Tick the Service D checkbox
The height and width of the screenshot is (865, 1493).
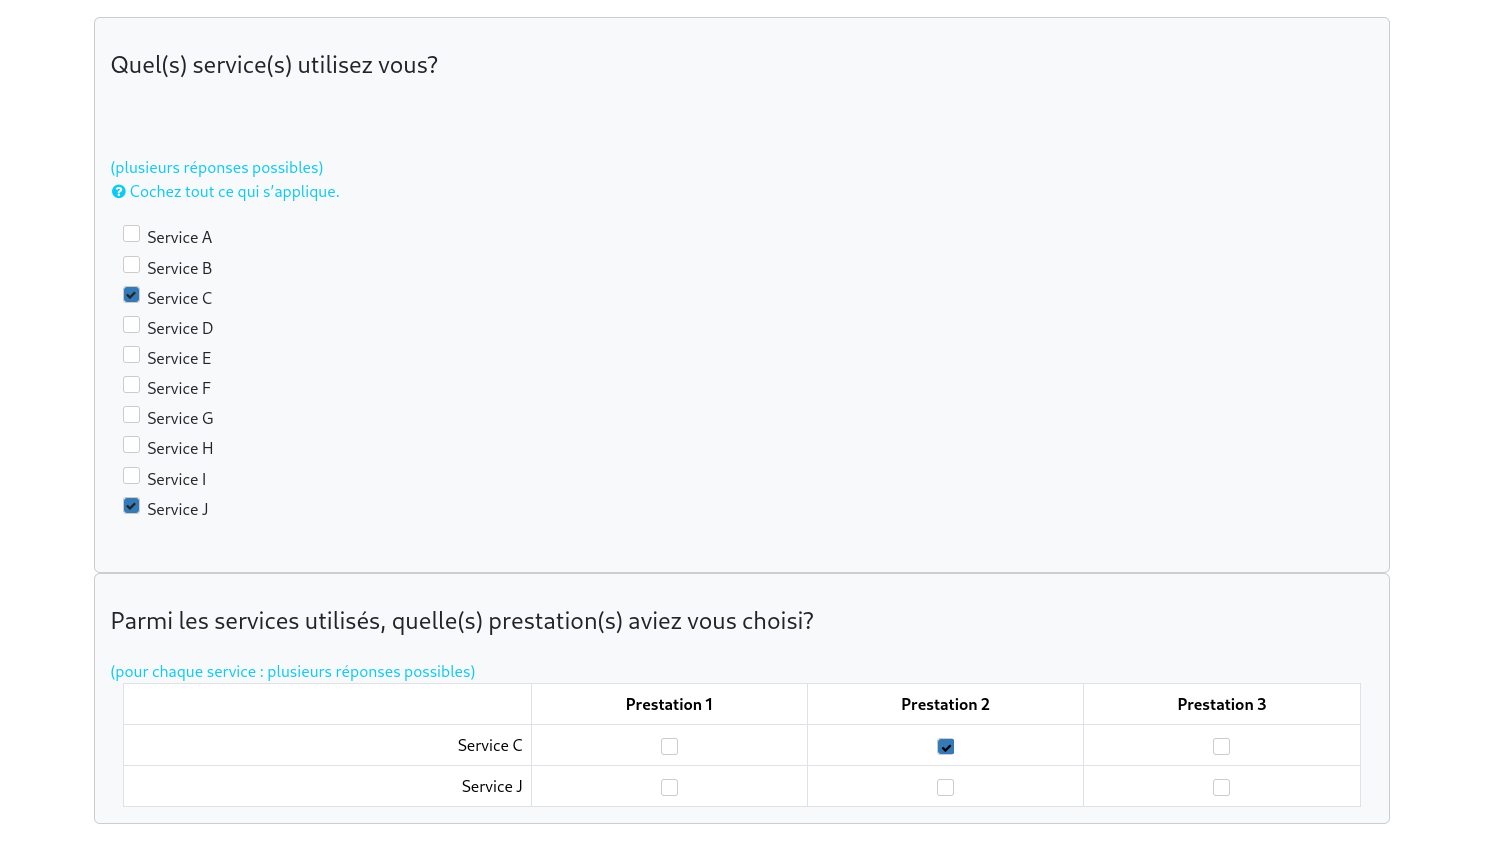131,325
